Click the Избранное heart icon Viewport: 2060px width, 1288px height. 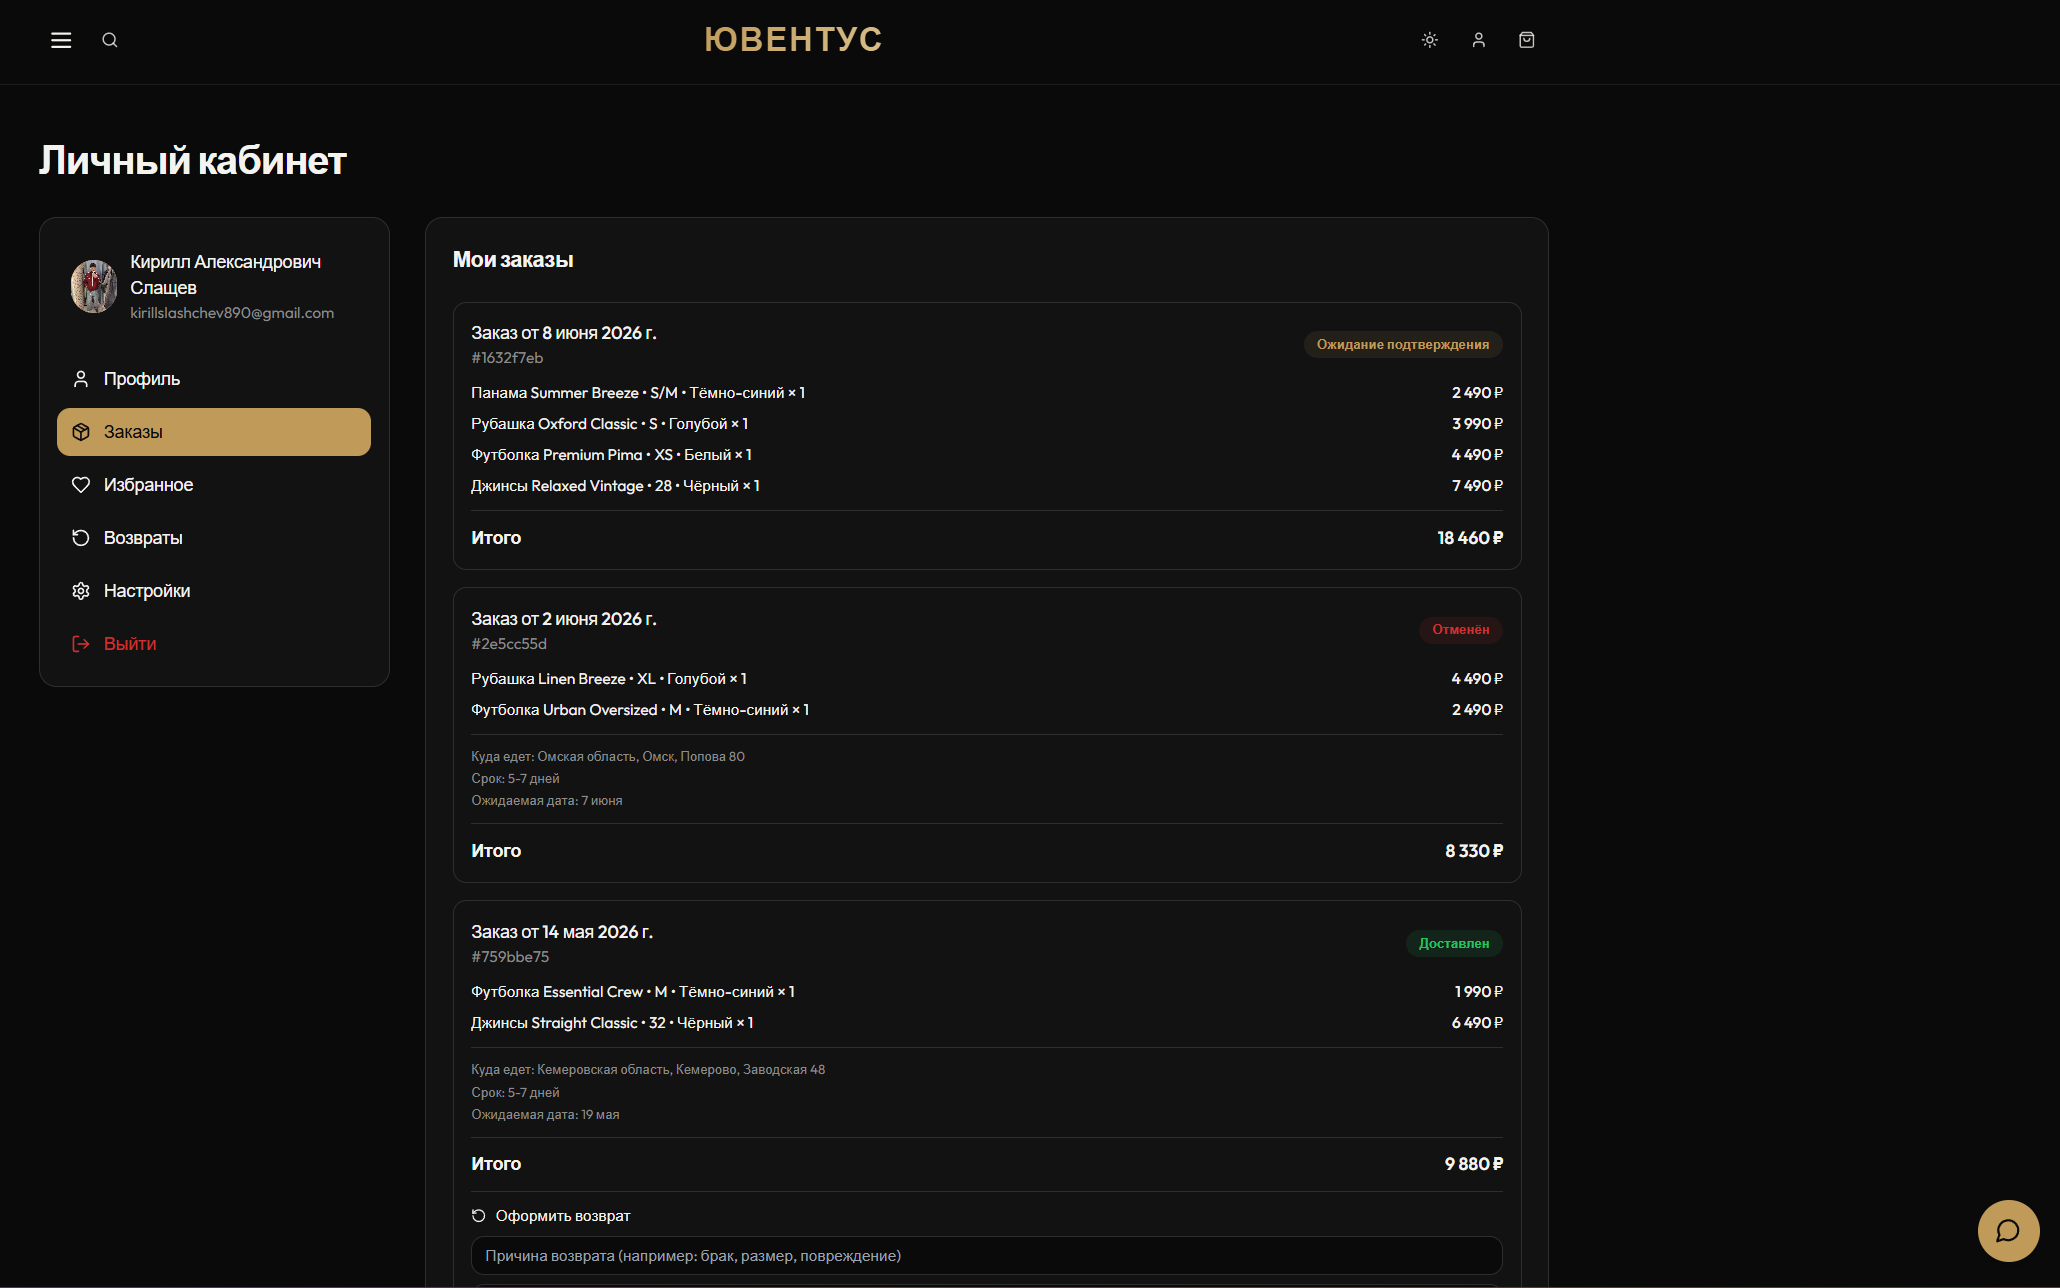pyautogui.click(x=81, y=485)
